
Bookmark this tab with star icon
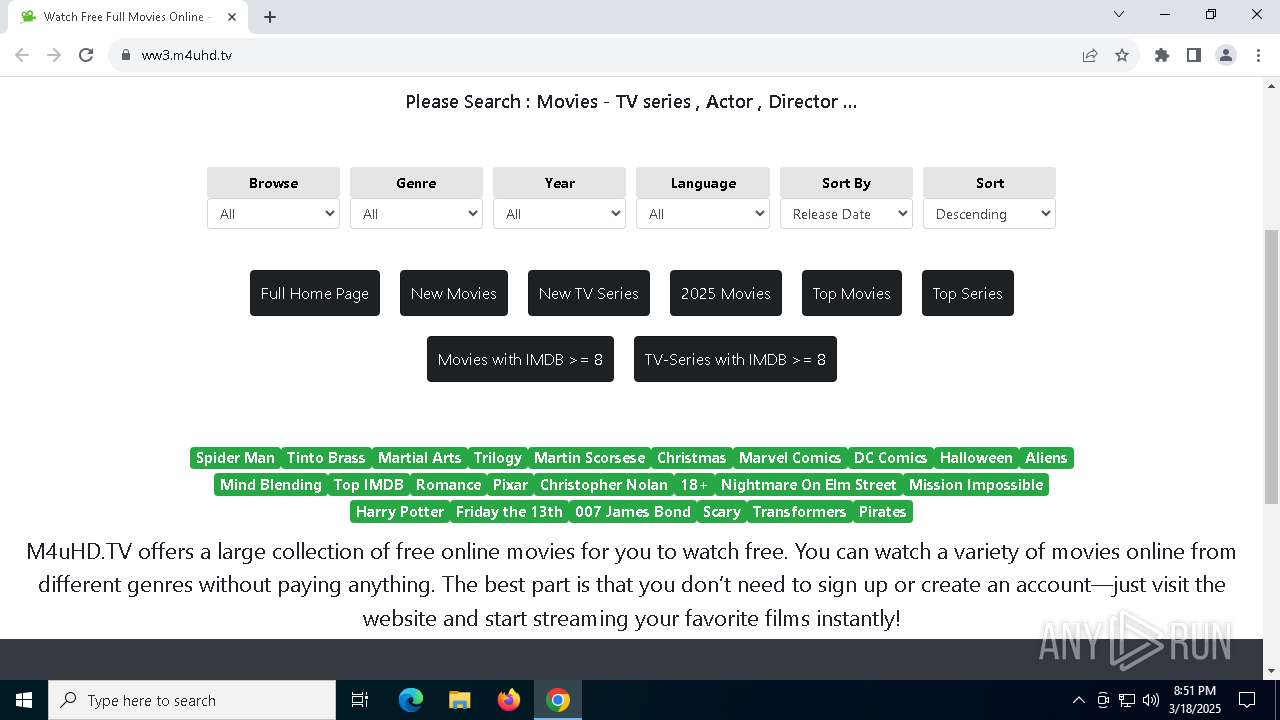[1122, 55]
